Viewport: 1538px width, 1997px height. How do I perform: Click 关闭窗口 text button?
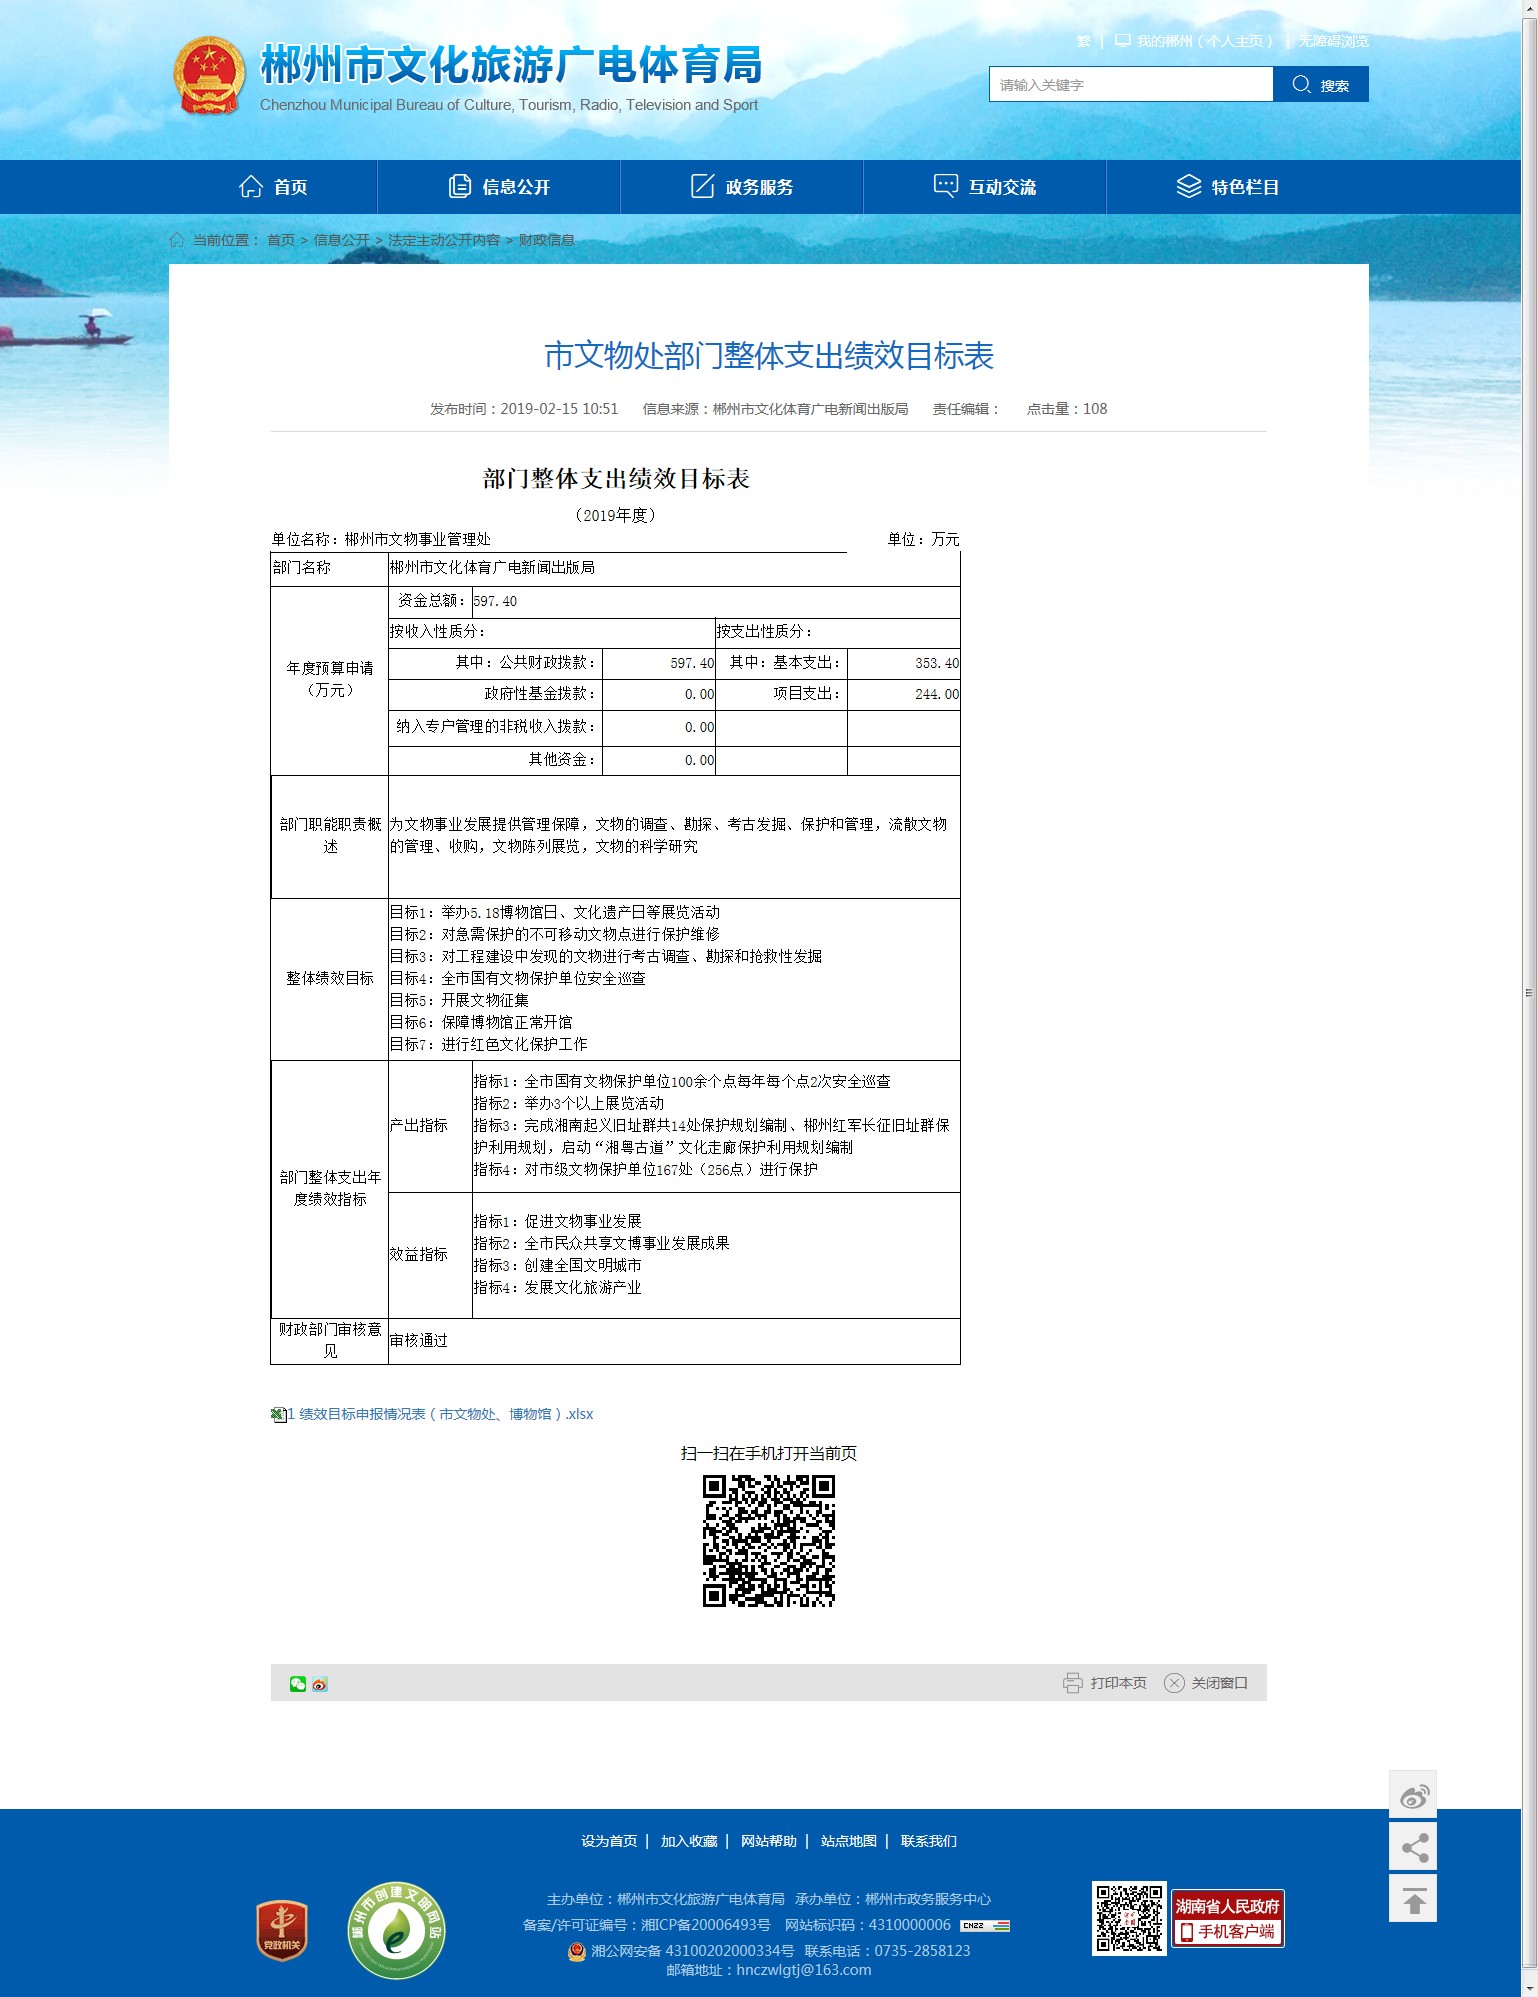1219,1683
